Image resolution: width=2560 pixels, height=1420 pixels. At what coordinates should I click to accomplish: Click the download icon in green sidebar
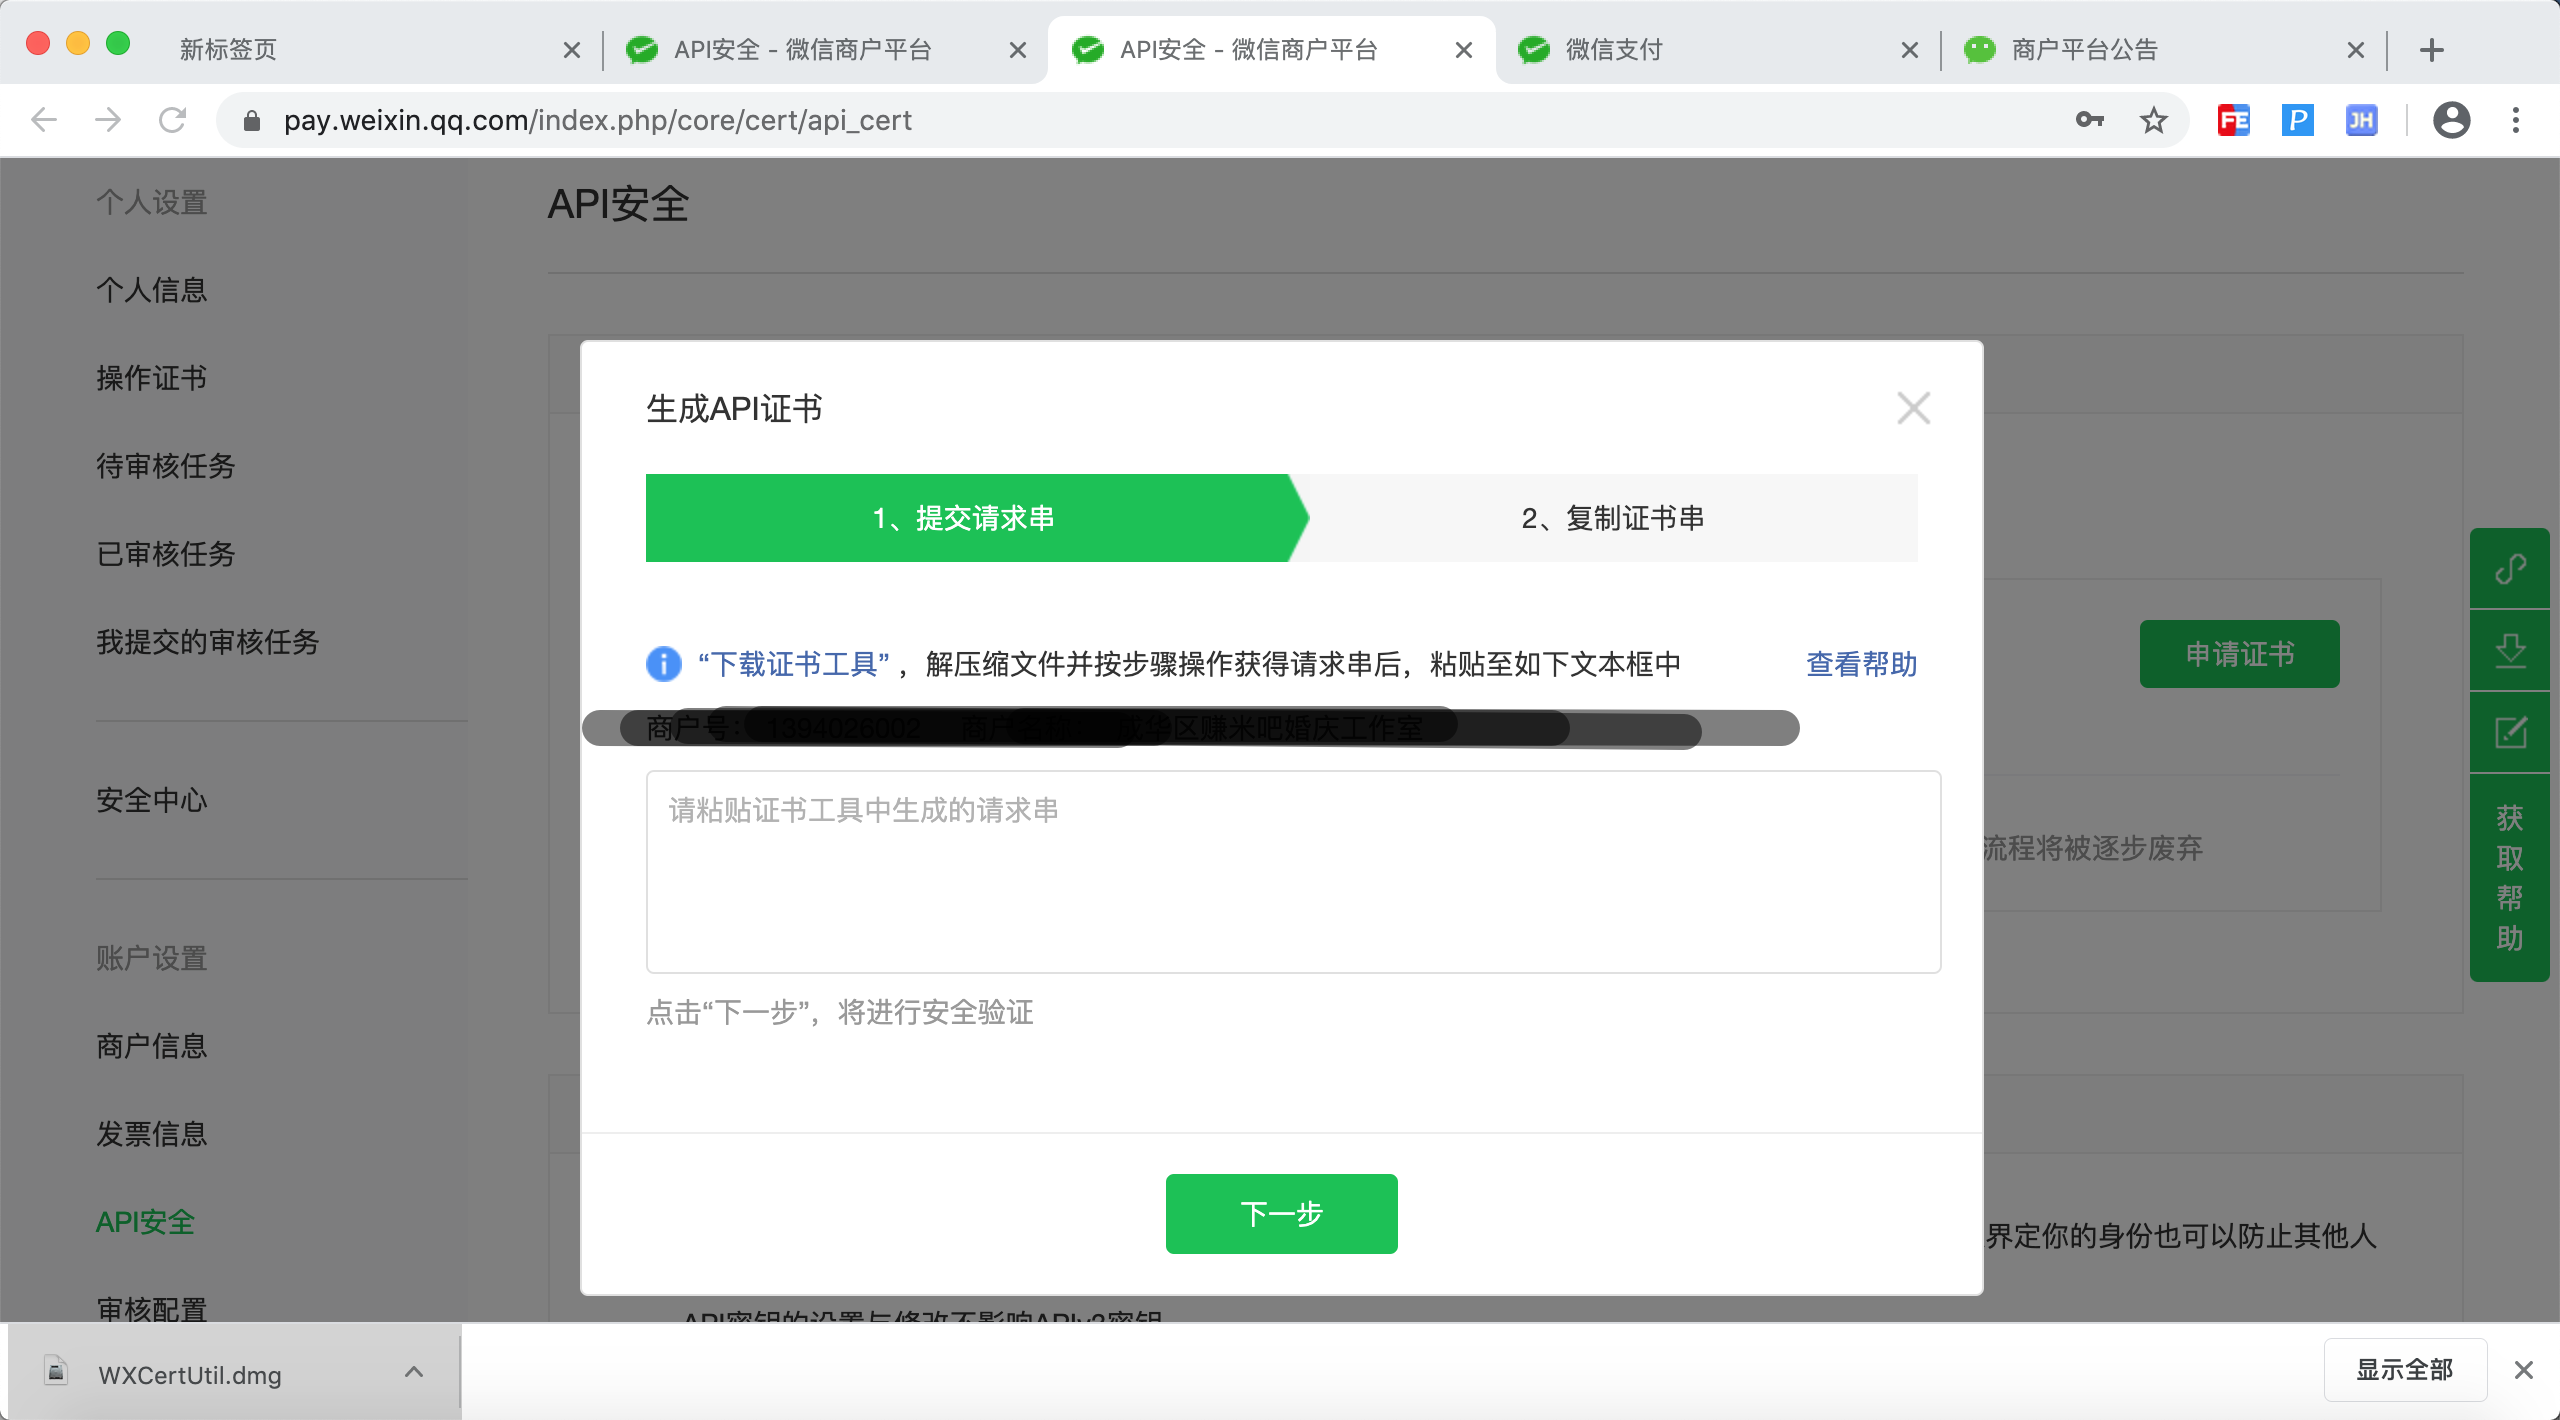pyautogui.click(x=2510, y=651)
